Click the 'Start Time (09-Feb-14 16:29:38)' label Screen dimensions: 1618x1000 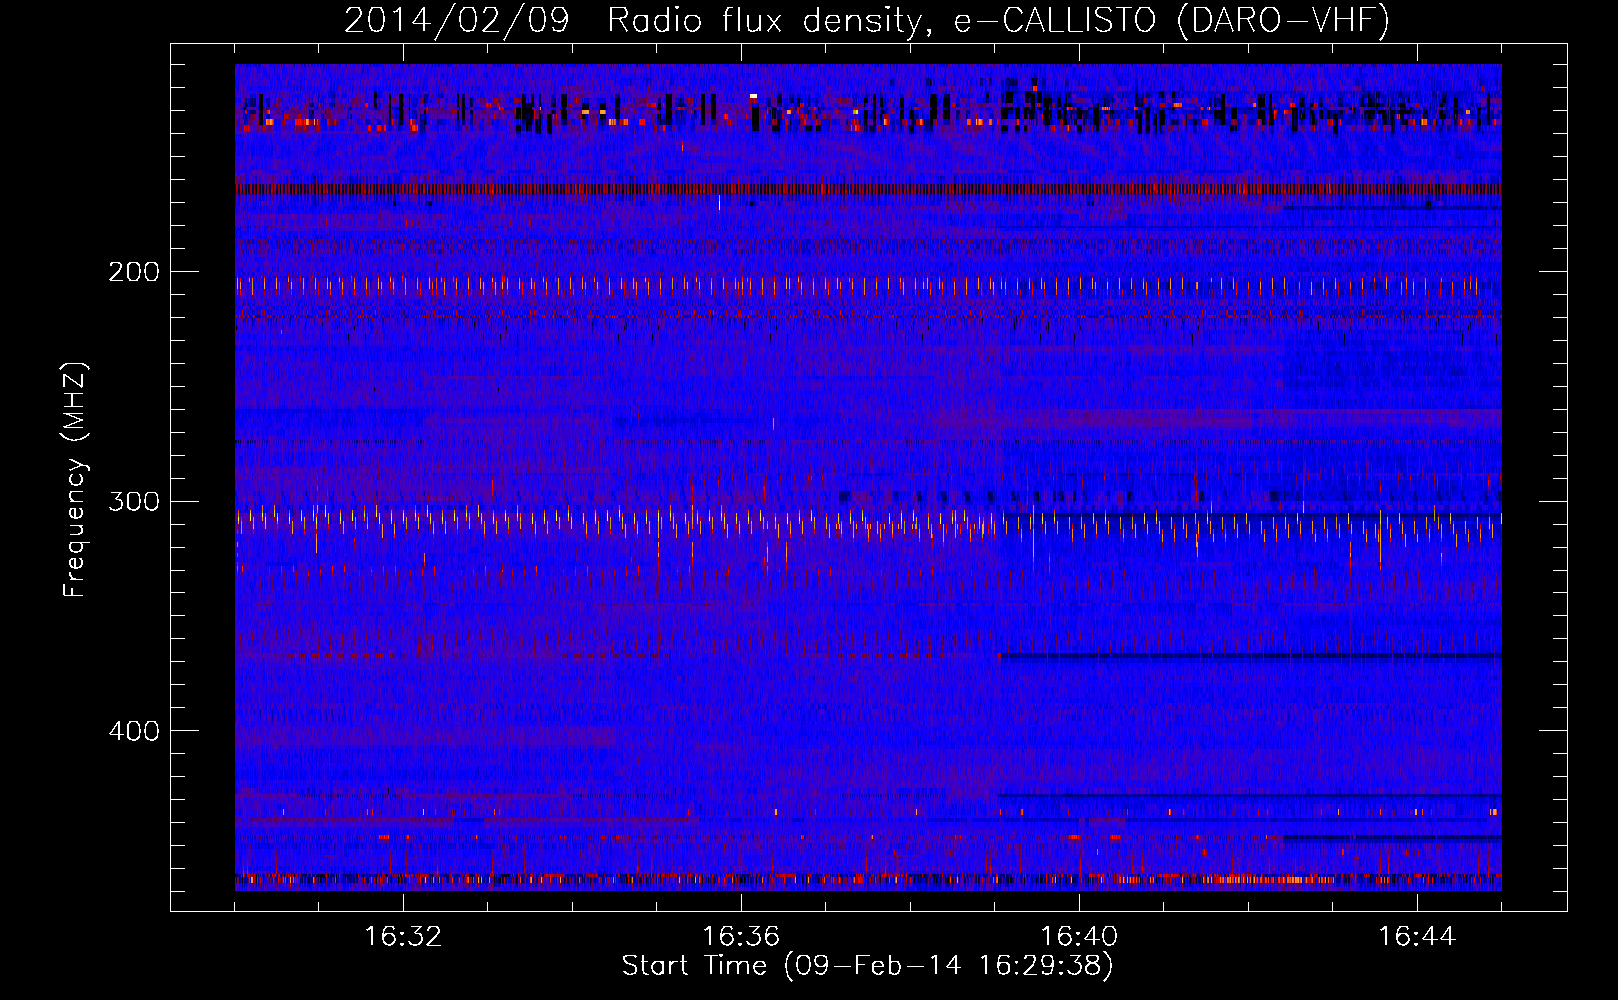pos(867,966)
